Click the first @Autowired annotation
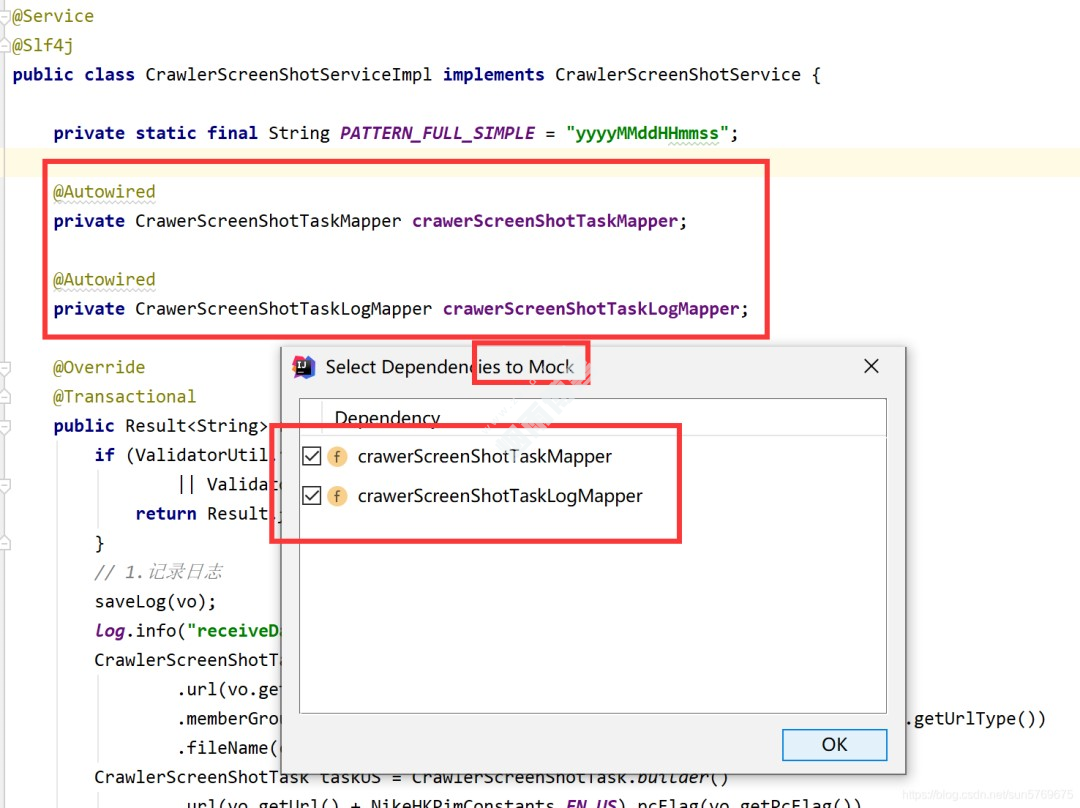Screen dimensions: 1080x808 coord(104,191)
